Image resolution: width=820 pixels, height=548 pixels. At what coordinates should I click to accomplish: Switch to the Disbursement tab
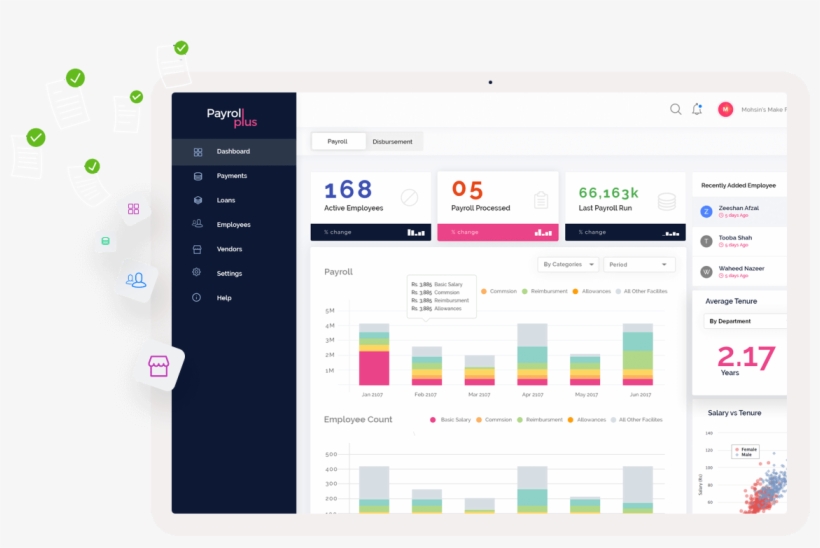pyautogui.click(x=392, y=142)
